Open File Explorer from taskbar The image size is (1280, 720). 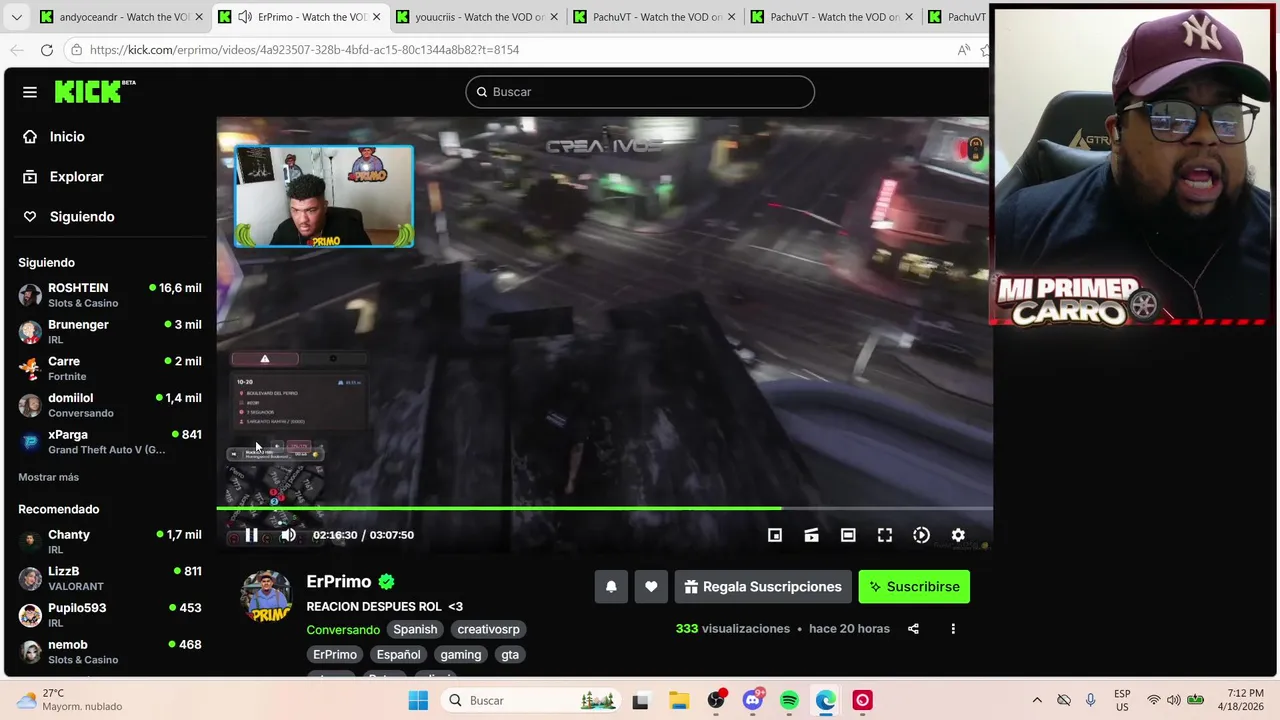(x=678, y=701)
